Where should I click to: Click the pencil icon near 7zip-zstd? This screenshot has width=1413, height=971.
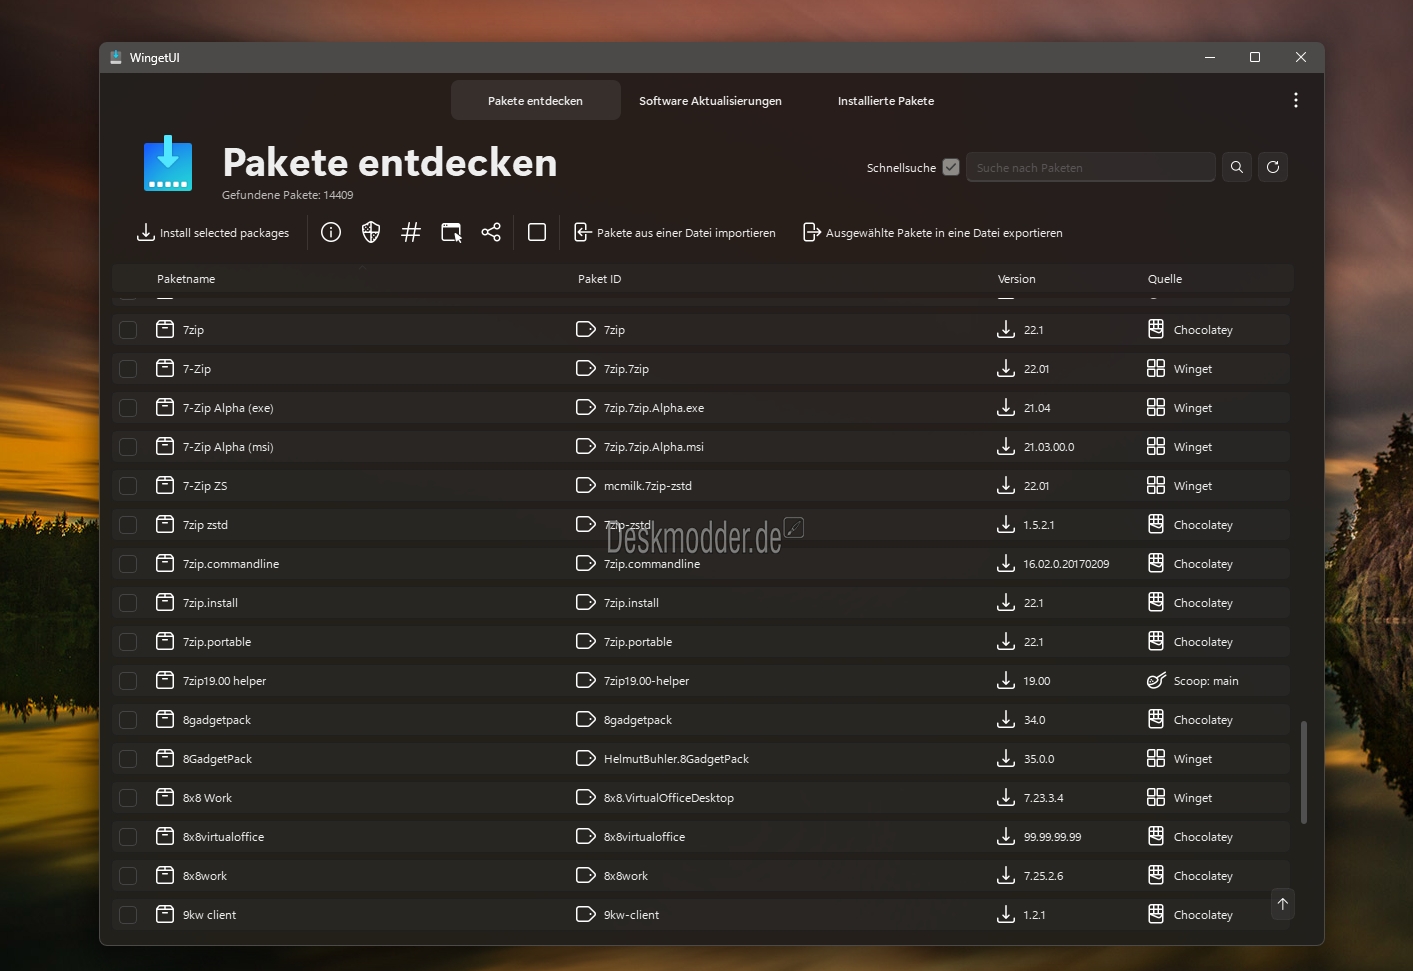[794, 527]
